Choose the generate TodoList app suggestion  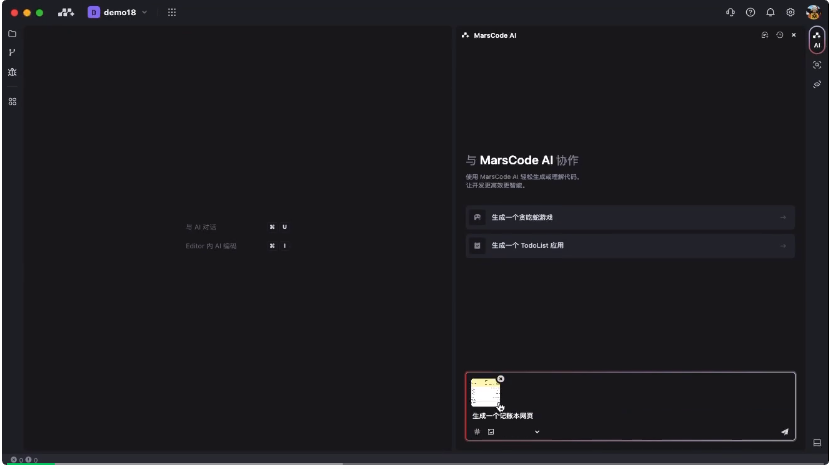coord(630,246)
